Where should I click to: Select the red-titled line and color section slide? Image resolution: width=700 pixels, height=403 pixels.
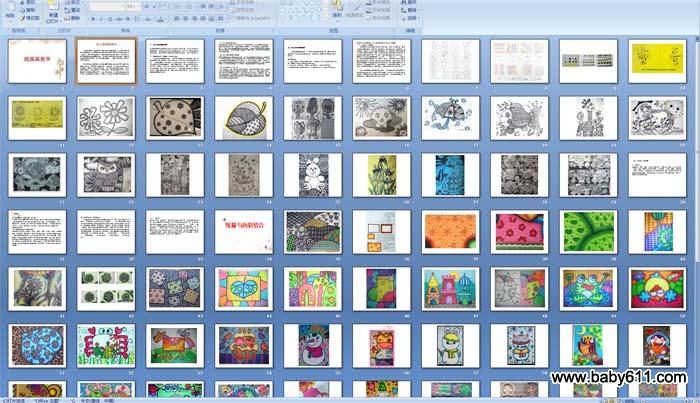(244, 232)
